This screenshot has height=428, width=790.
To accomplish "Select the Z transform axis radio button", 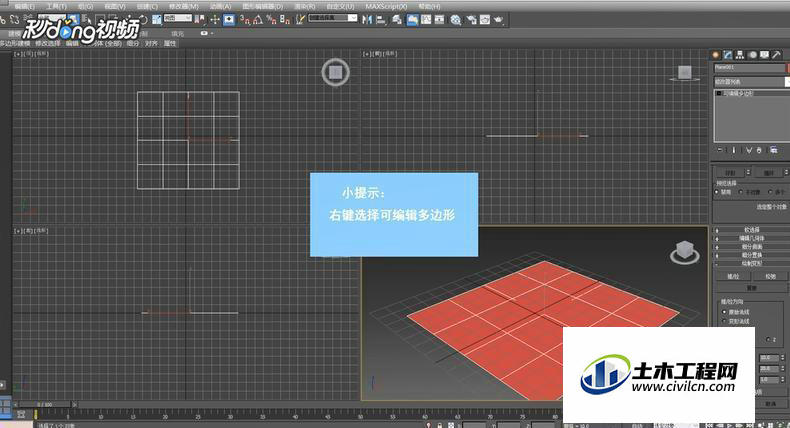I will point(768,340).
